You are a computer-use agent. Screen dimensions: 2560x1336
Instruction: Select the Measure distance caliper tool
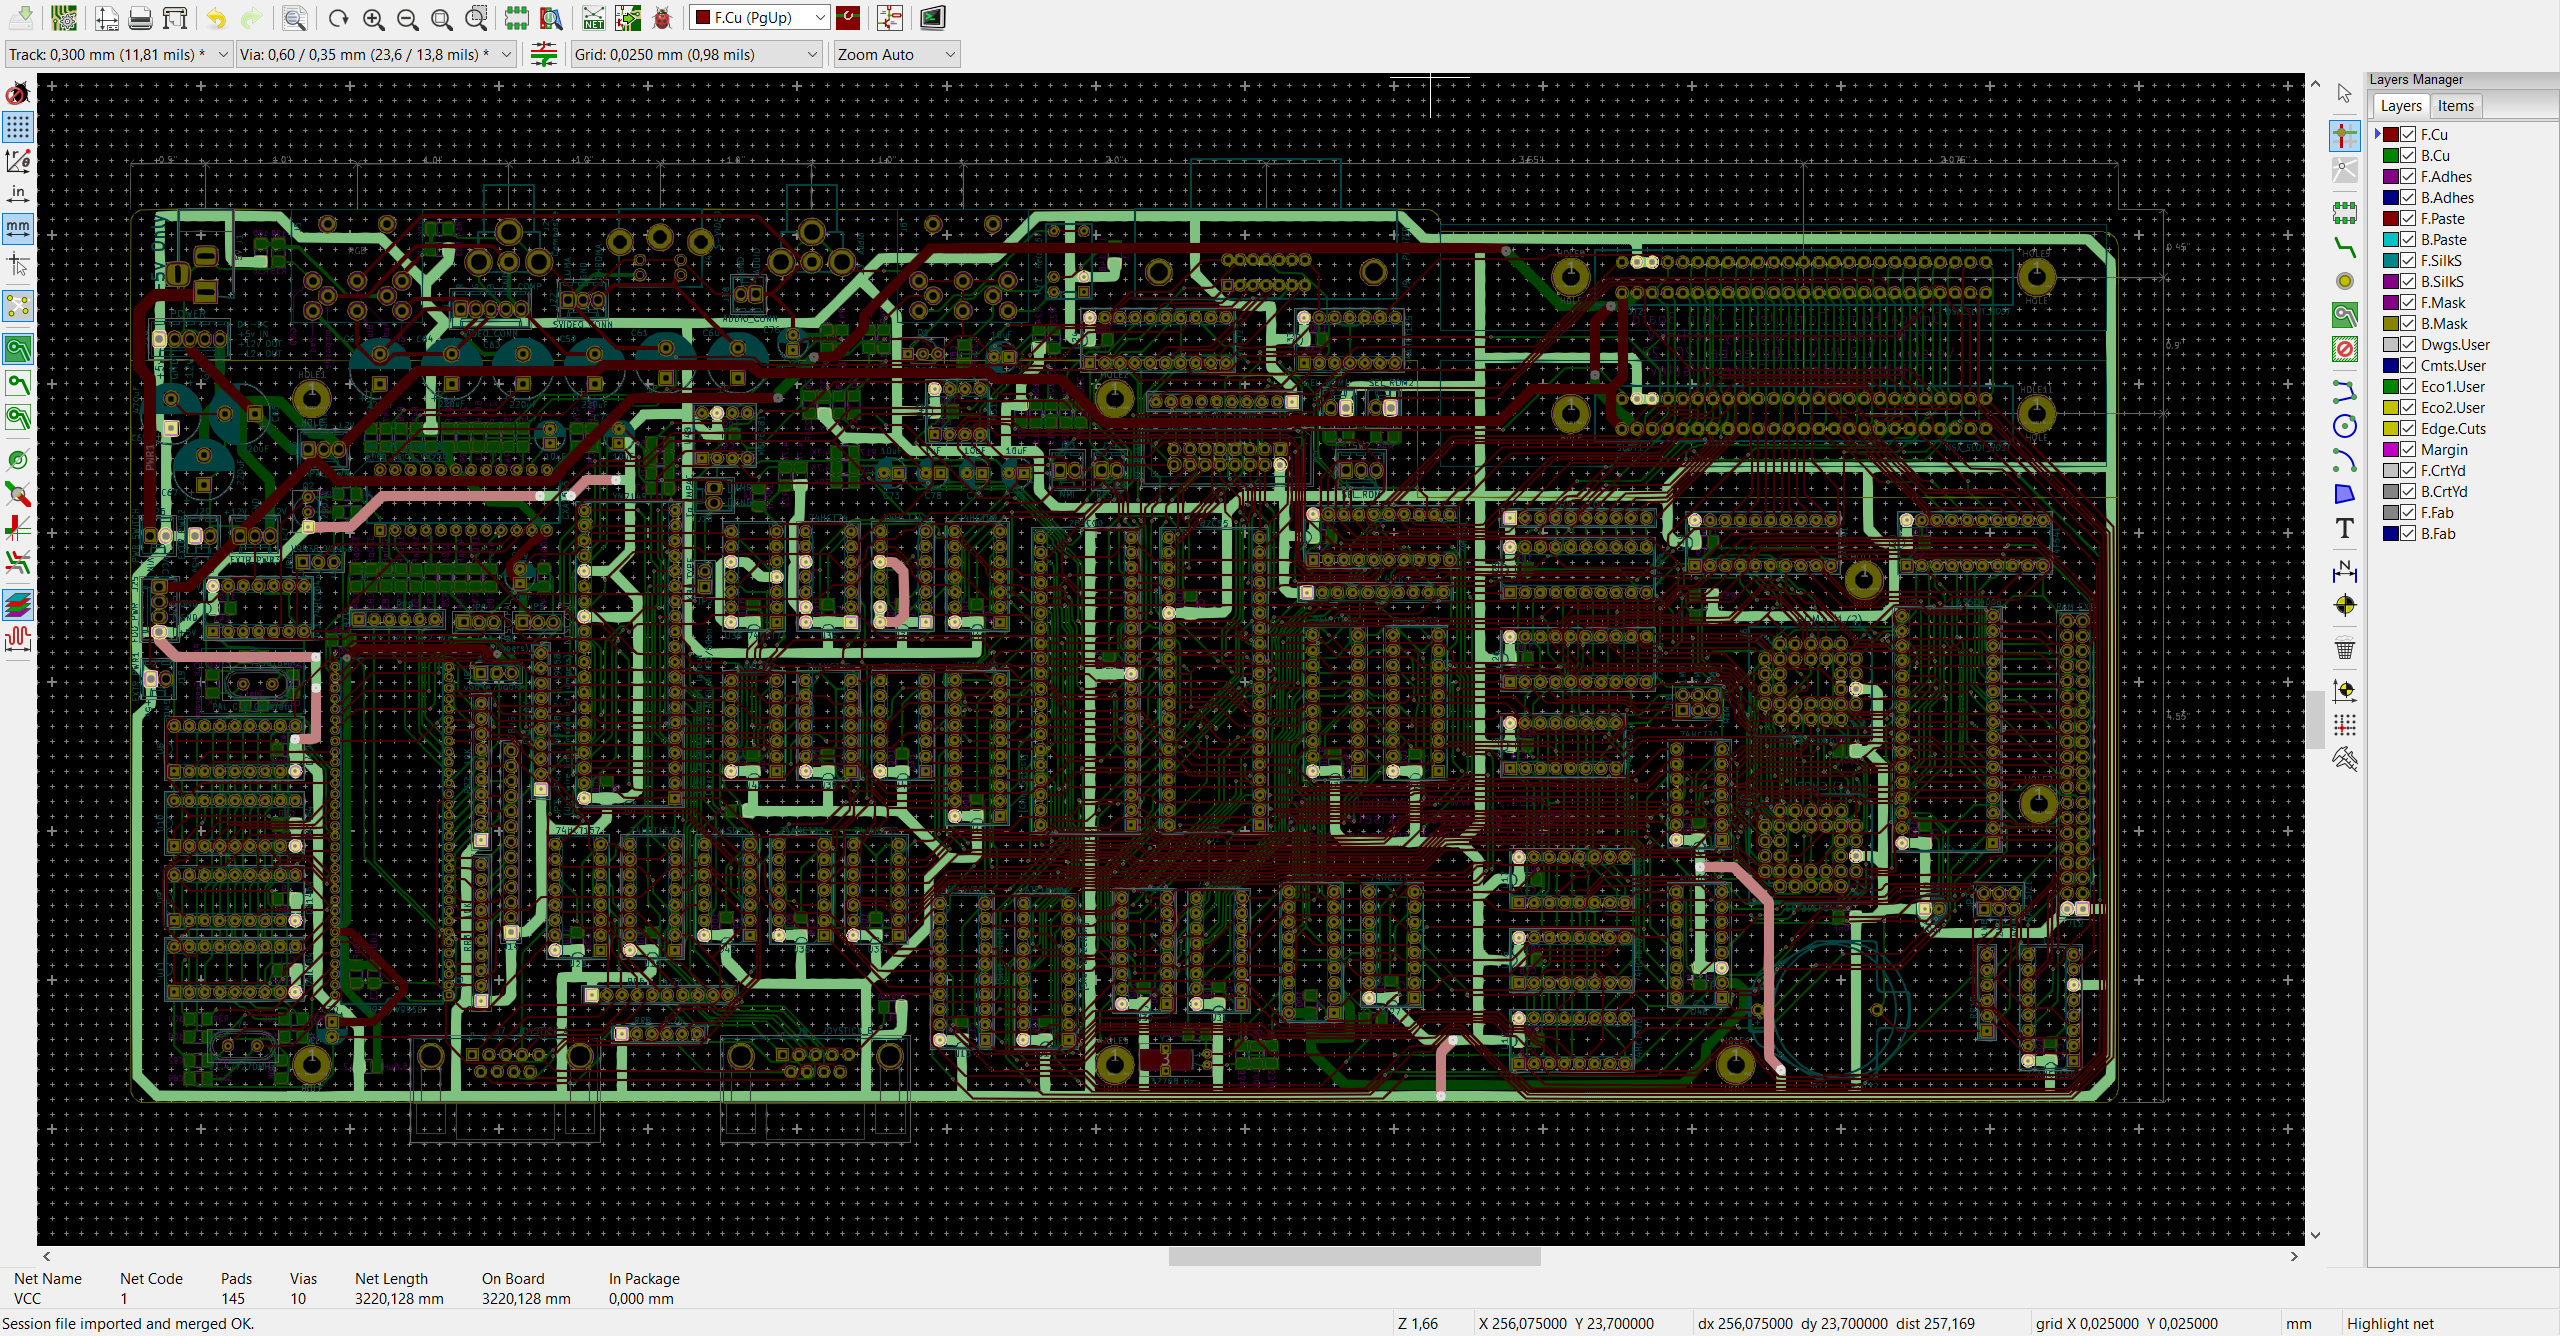tap(2344, 759)
